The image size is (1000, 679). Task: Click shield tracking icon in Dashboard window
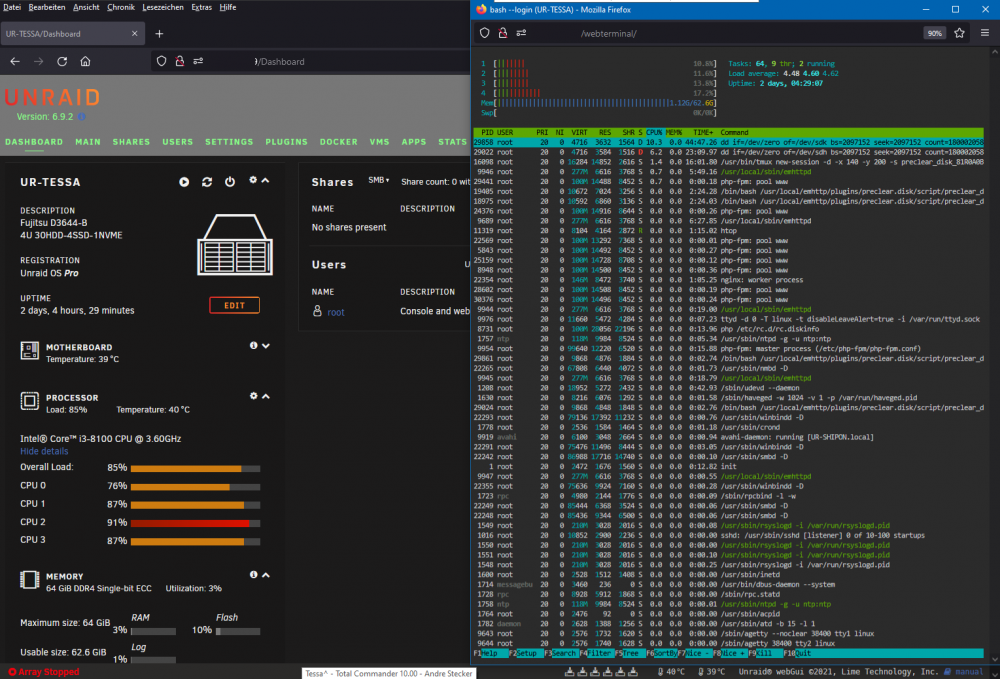tap(161, 61)
